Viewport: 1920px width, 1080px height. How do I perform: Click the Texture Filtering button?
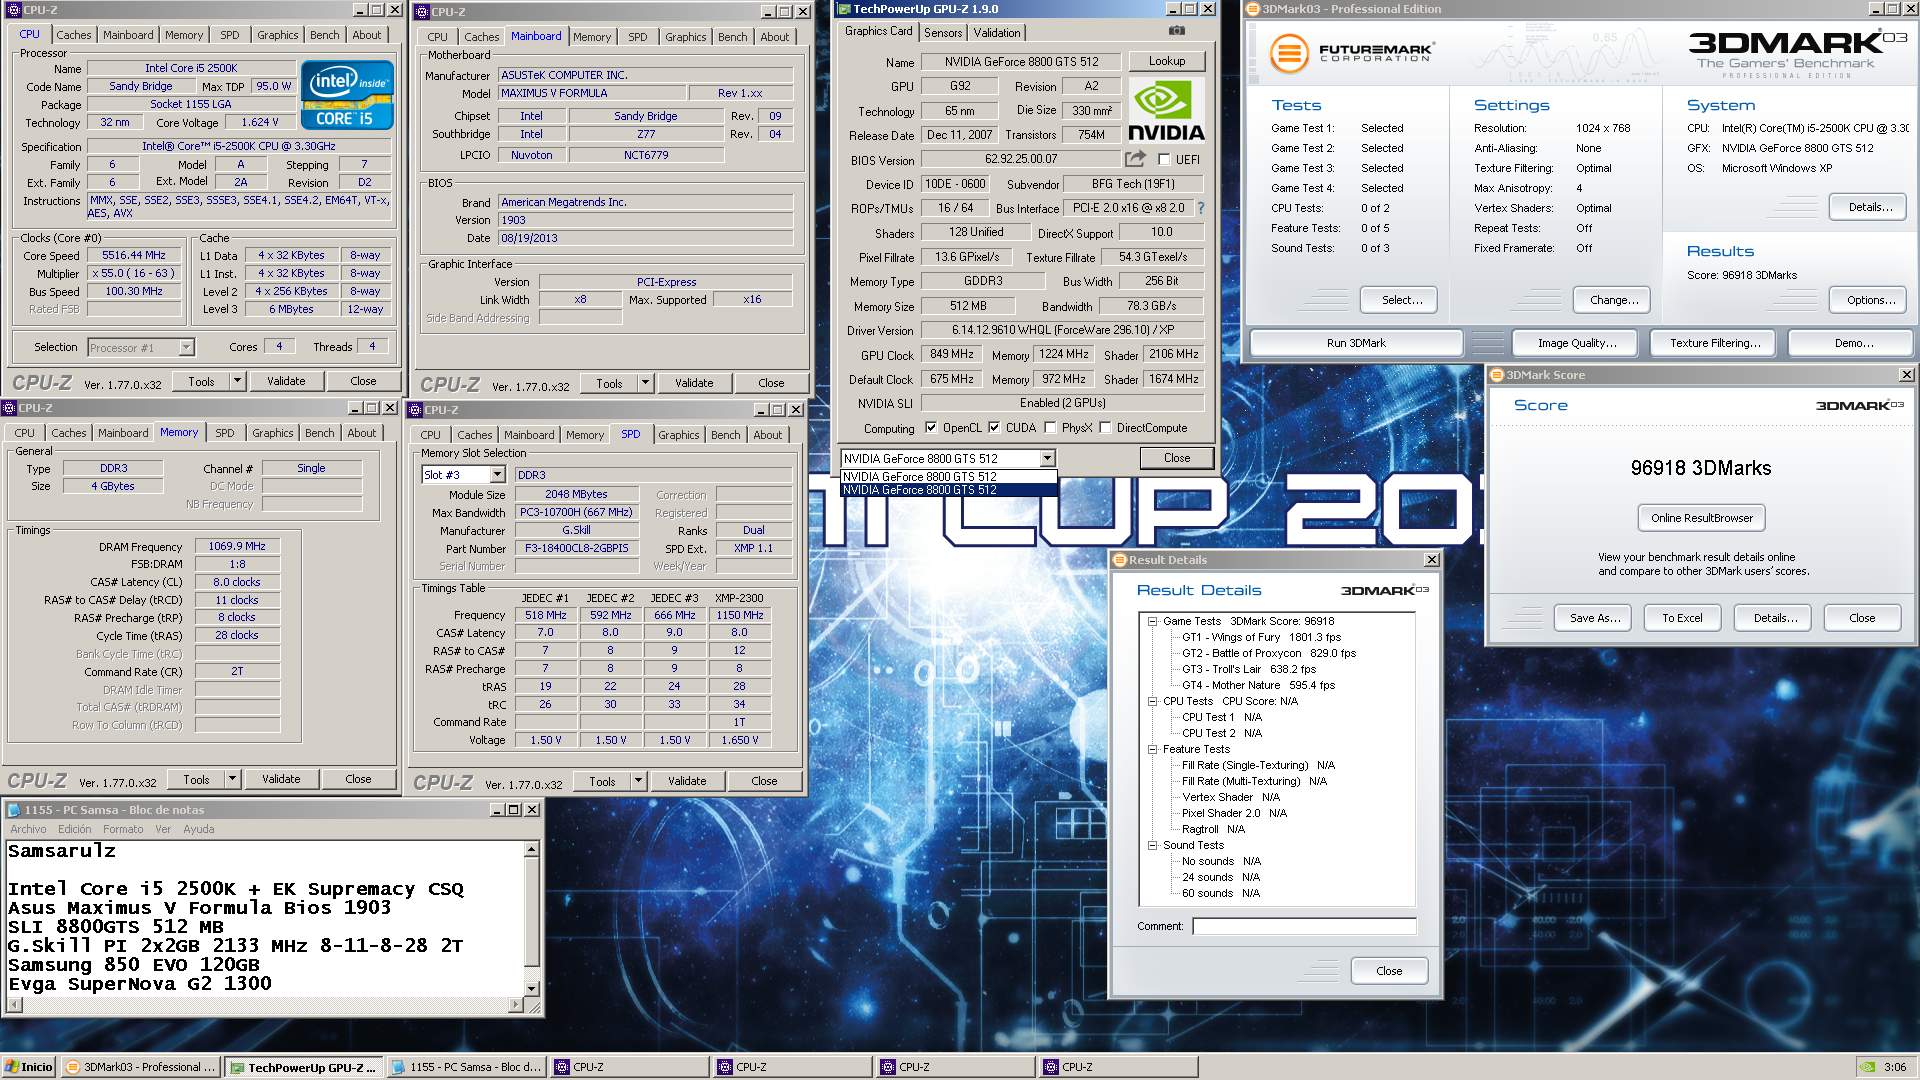[1715, 343]
